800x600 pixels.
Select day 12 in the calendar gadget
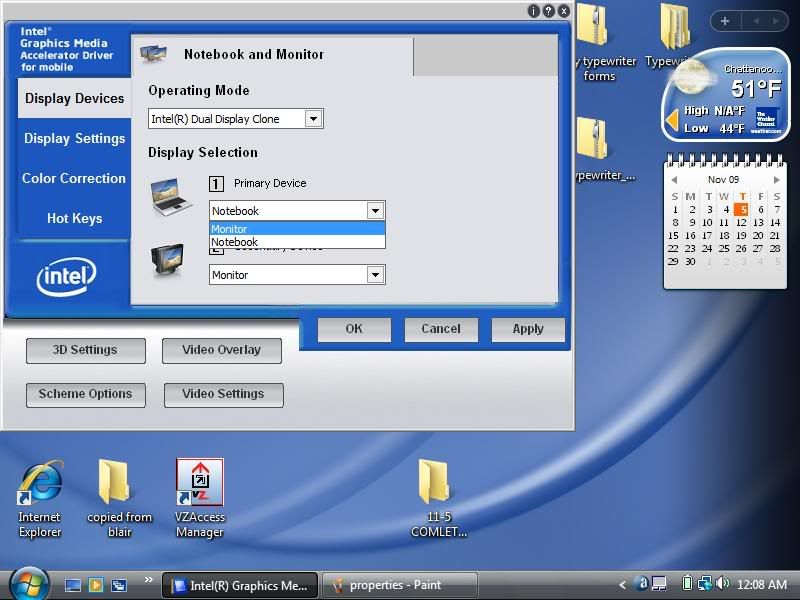[x=741, y=222]
